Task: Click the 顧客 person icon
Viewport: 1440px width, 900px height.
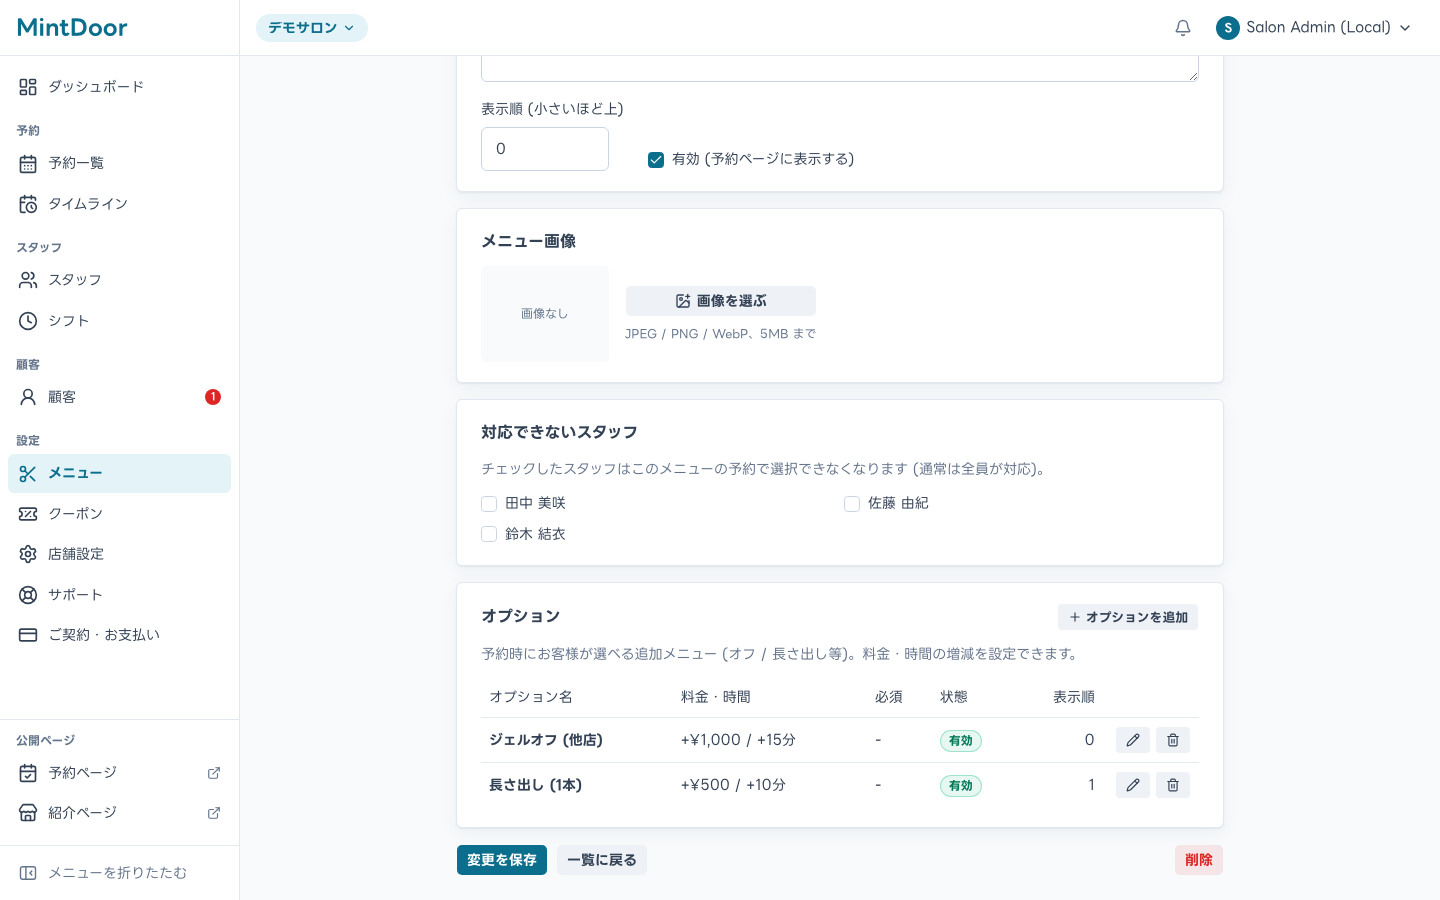Action: pyautogui.click(x=28, y=397)
